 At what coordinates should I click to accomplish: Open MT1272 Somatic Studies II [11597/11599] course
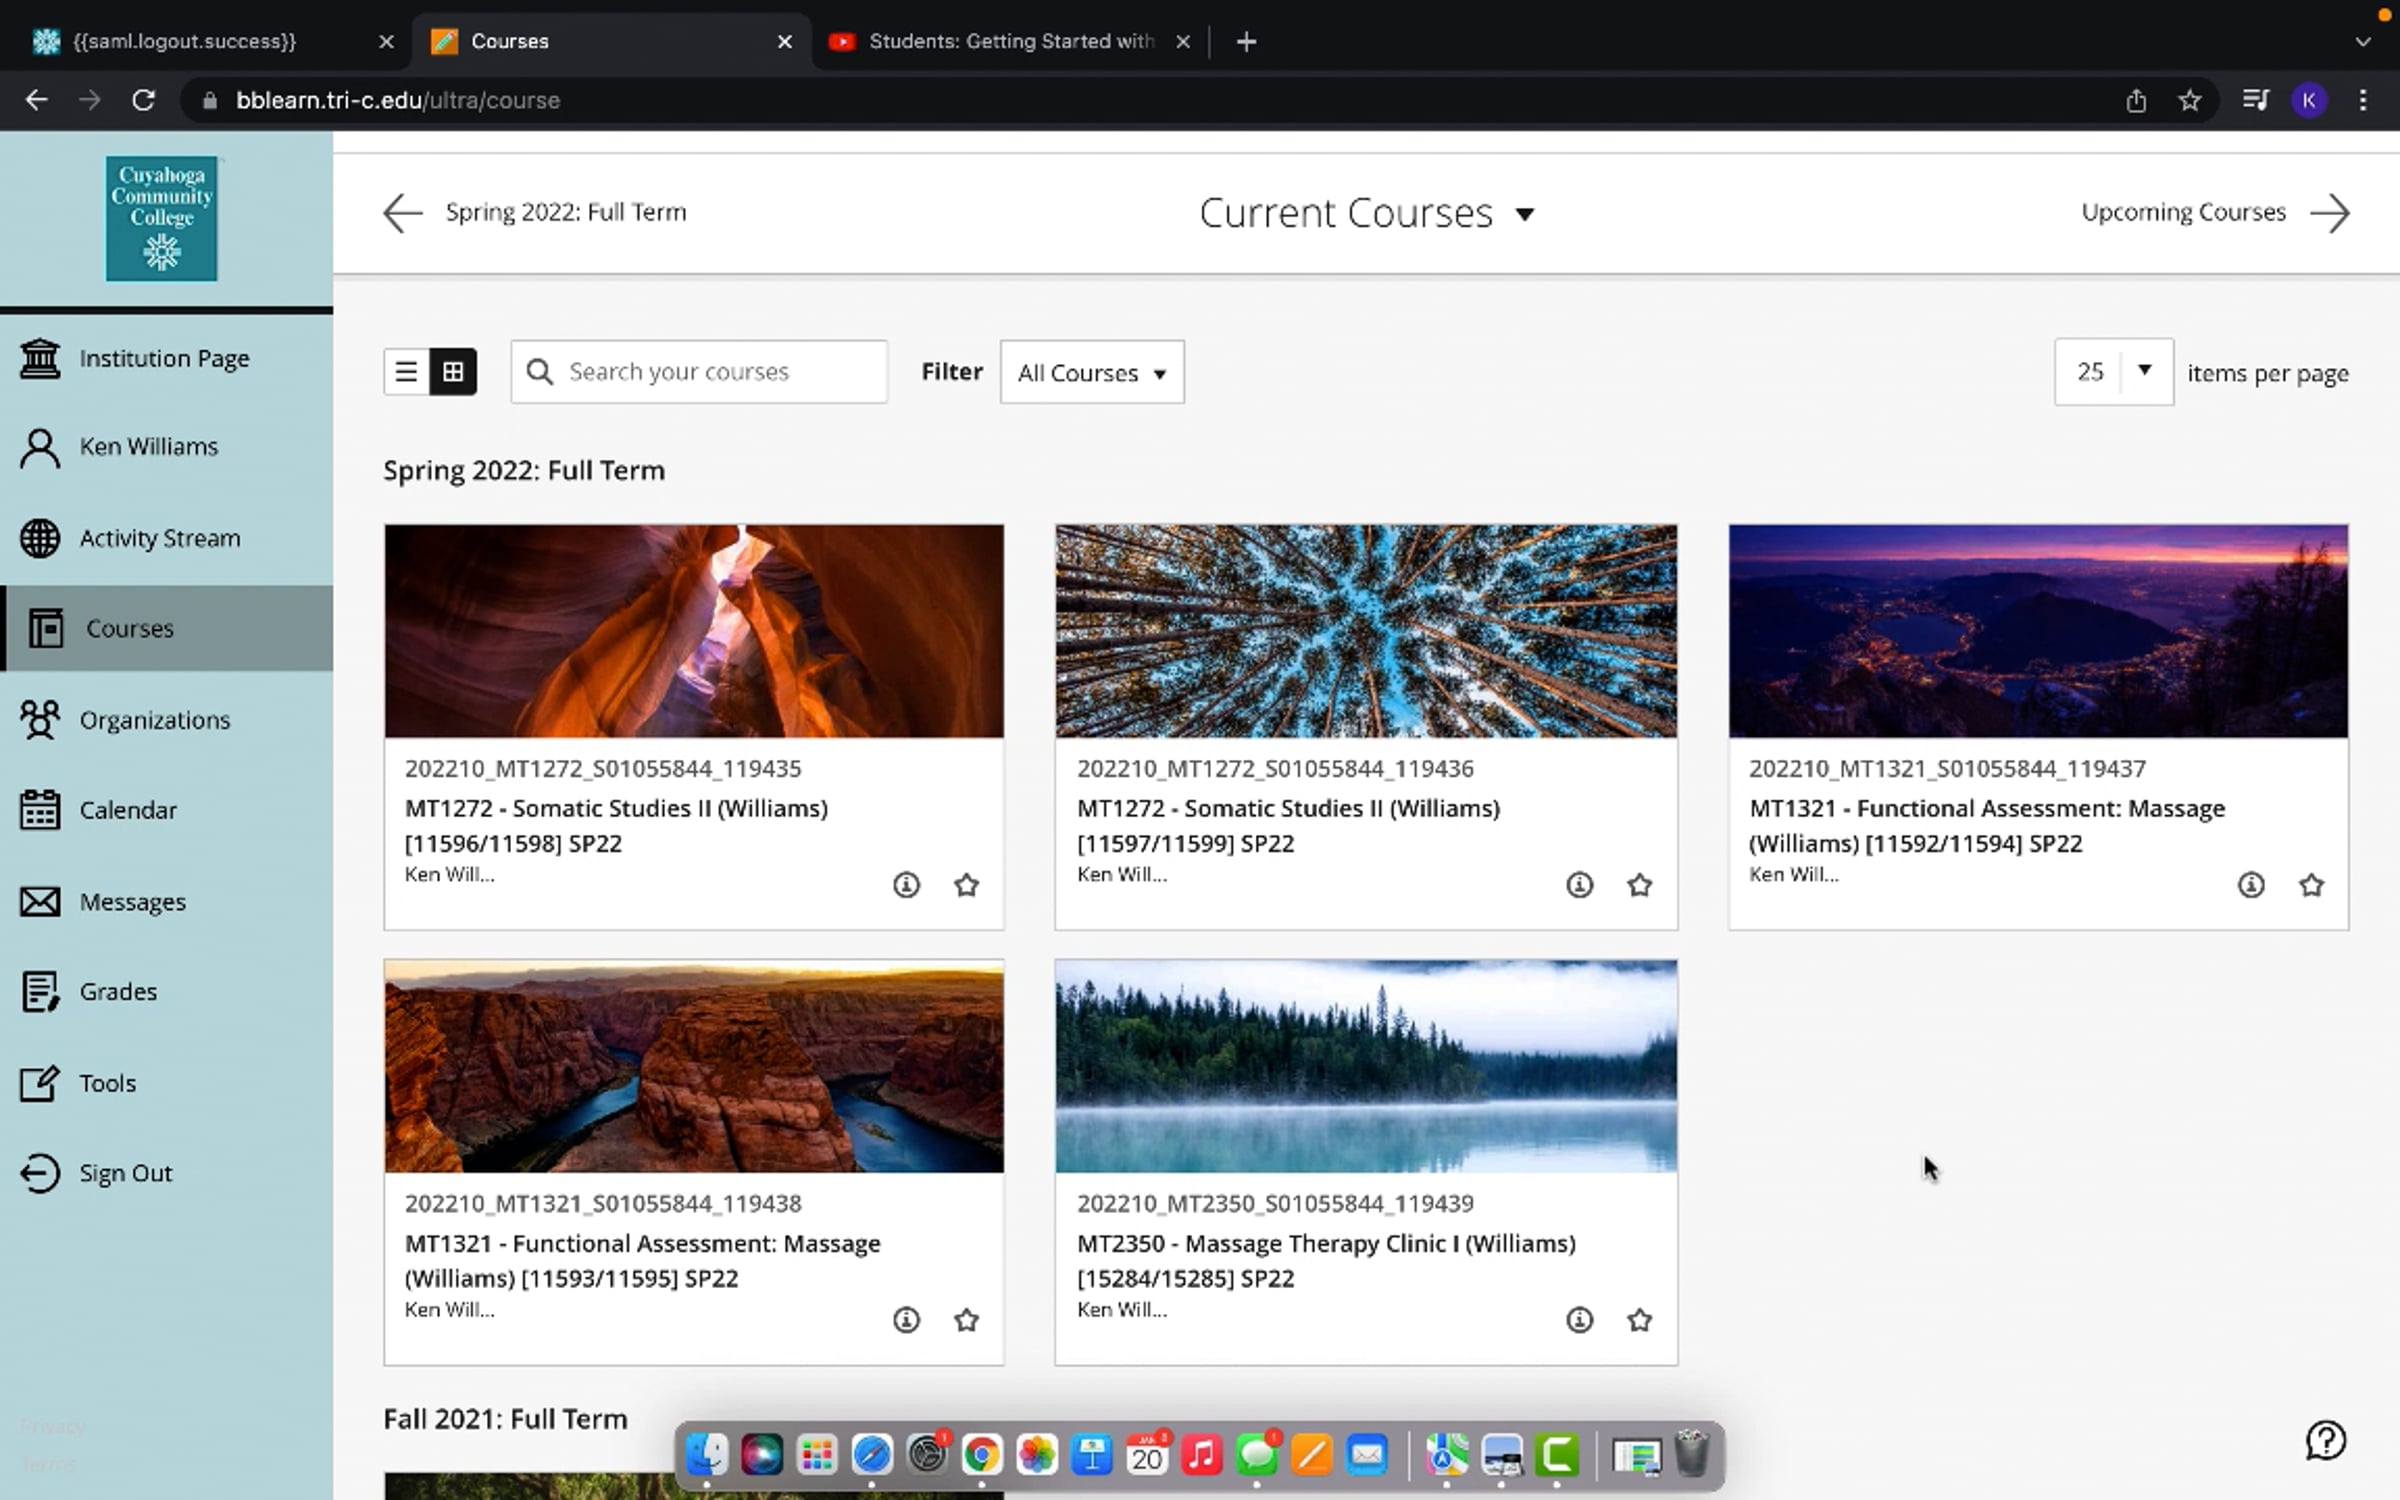[1287, 808]
